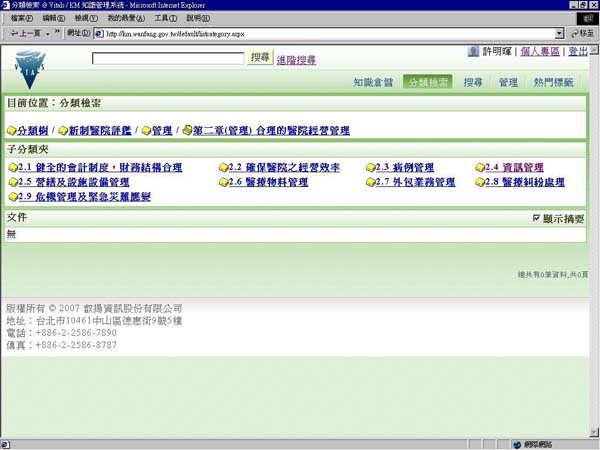
Task: Click folder icon beside 2.1 健全的會計制度
Action: click(x=12, y=168)
